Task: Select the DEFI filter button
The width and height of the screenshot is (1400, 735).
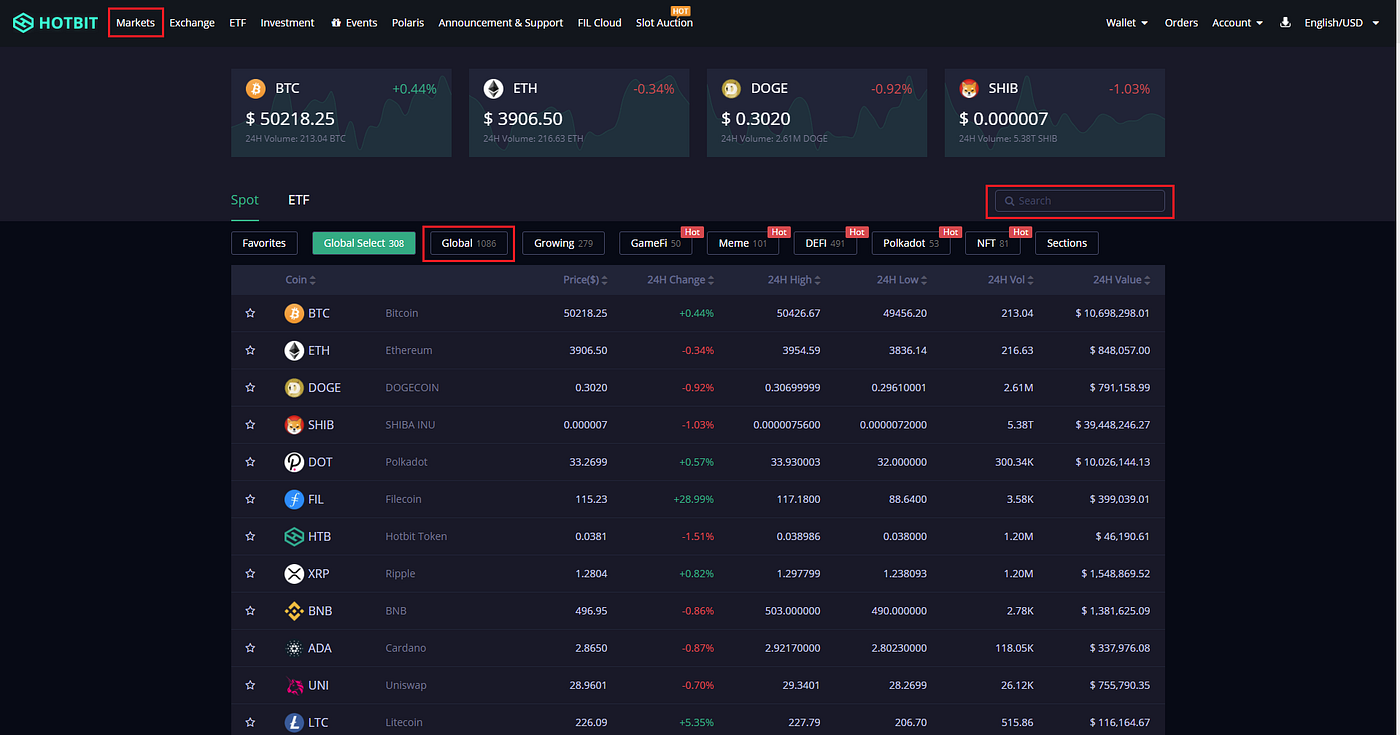Action: pyautogui.click(x=825, y=243)
